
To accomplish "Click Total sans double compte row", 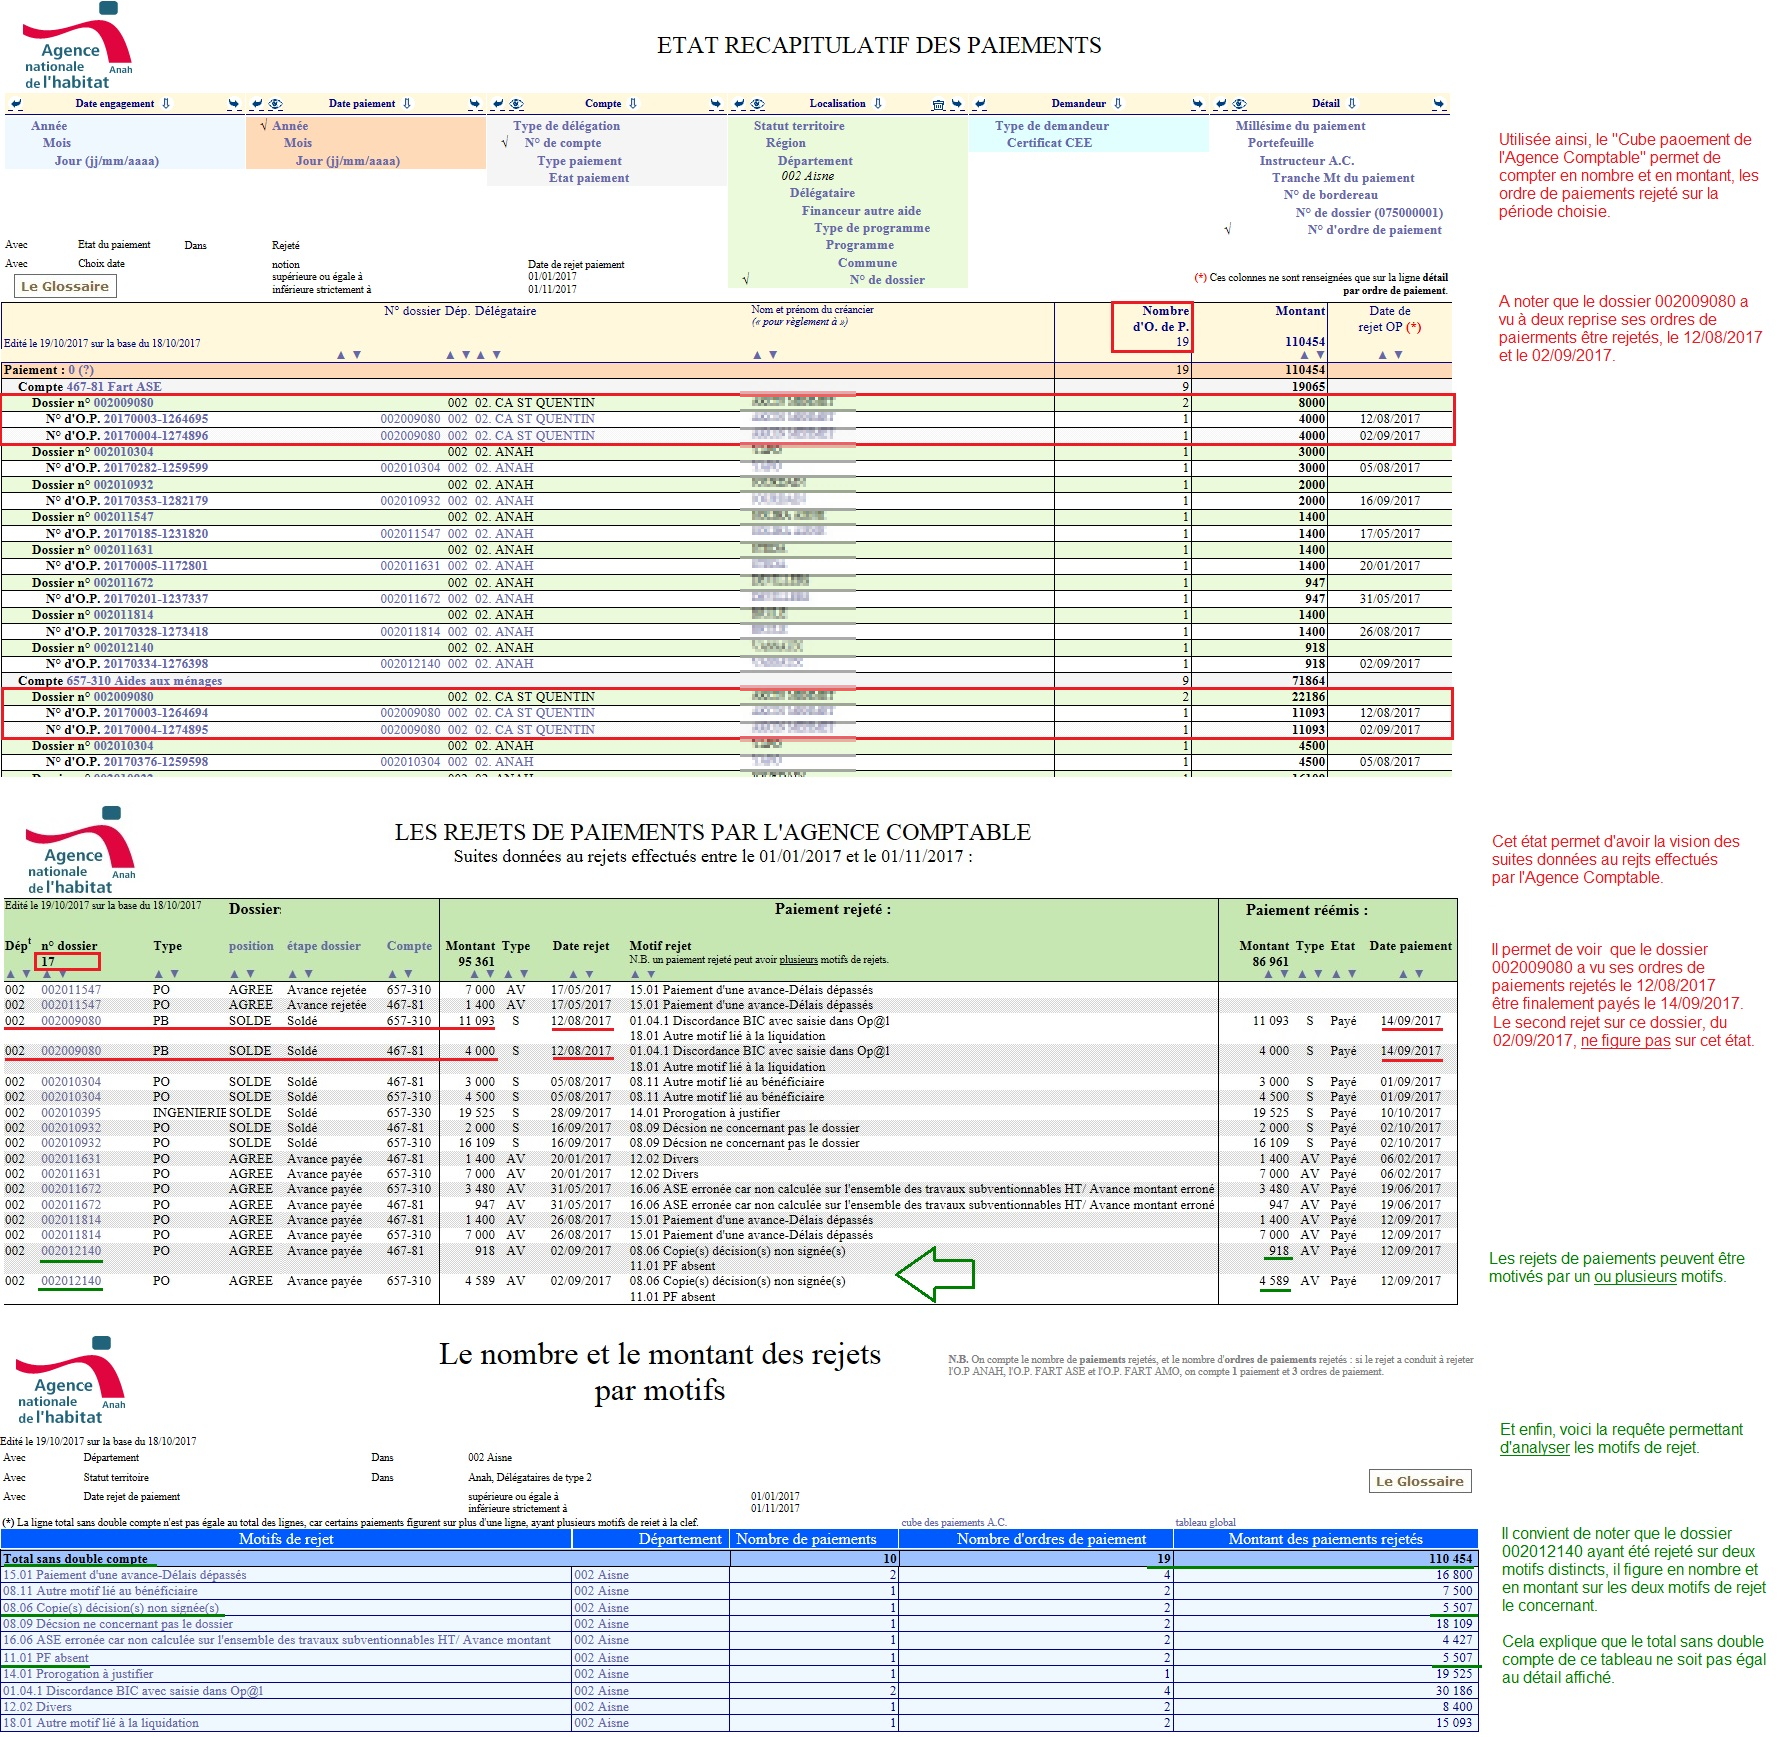I will coord(738,1559).
